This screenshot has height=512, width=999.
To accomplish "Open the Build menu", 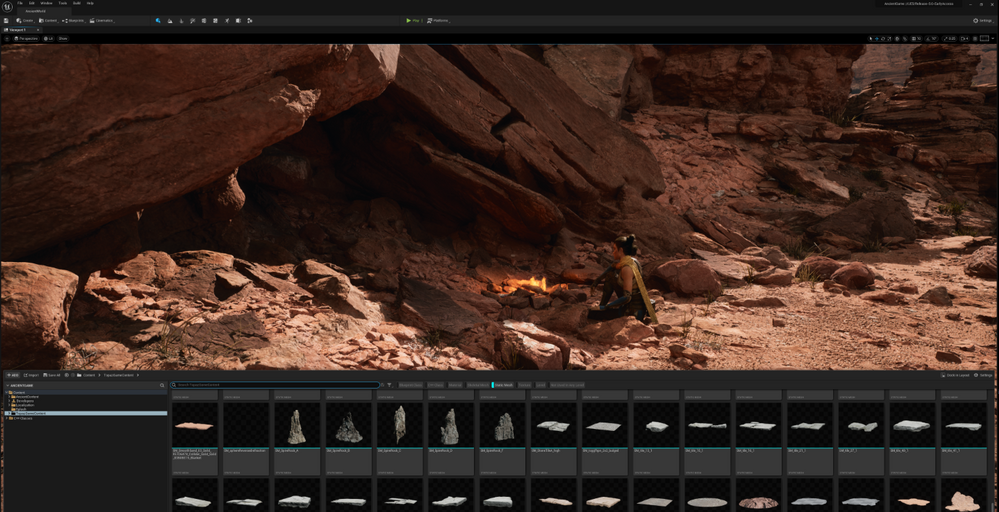I will tap(76, 3).
